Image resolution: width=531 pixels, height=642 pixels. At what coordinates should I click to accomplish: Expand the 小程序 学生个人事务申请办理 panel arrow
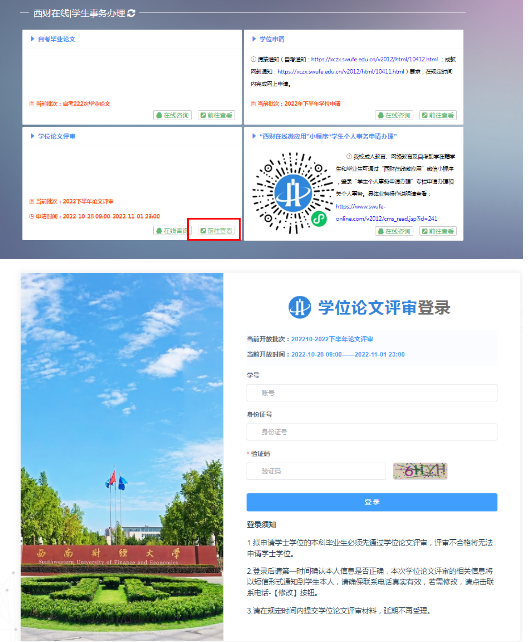click(254, 136)
